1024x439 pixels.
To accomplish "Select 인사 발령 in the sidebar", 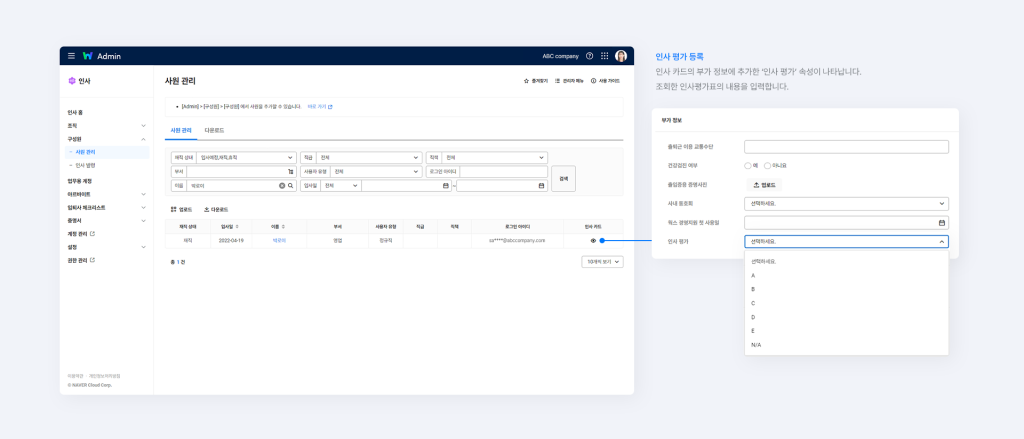I will [x=85, y=165].
